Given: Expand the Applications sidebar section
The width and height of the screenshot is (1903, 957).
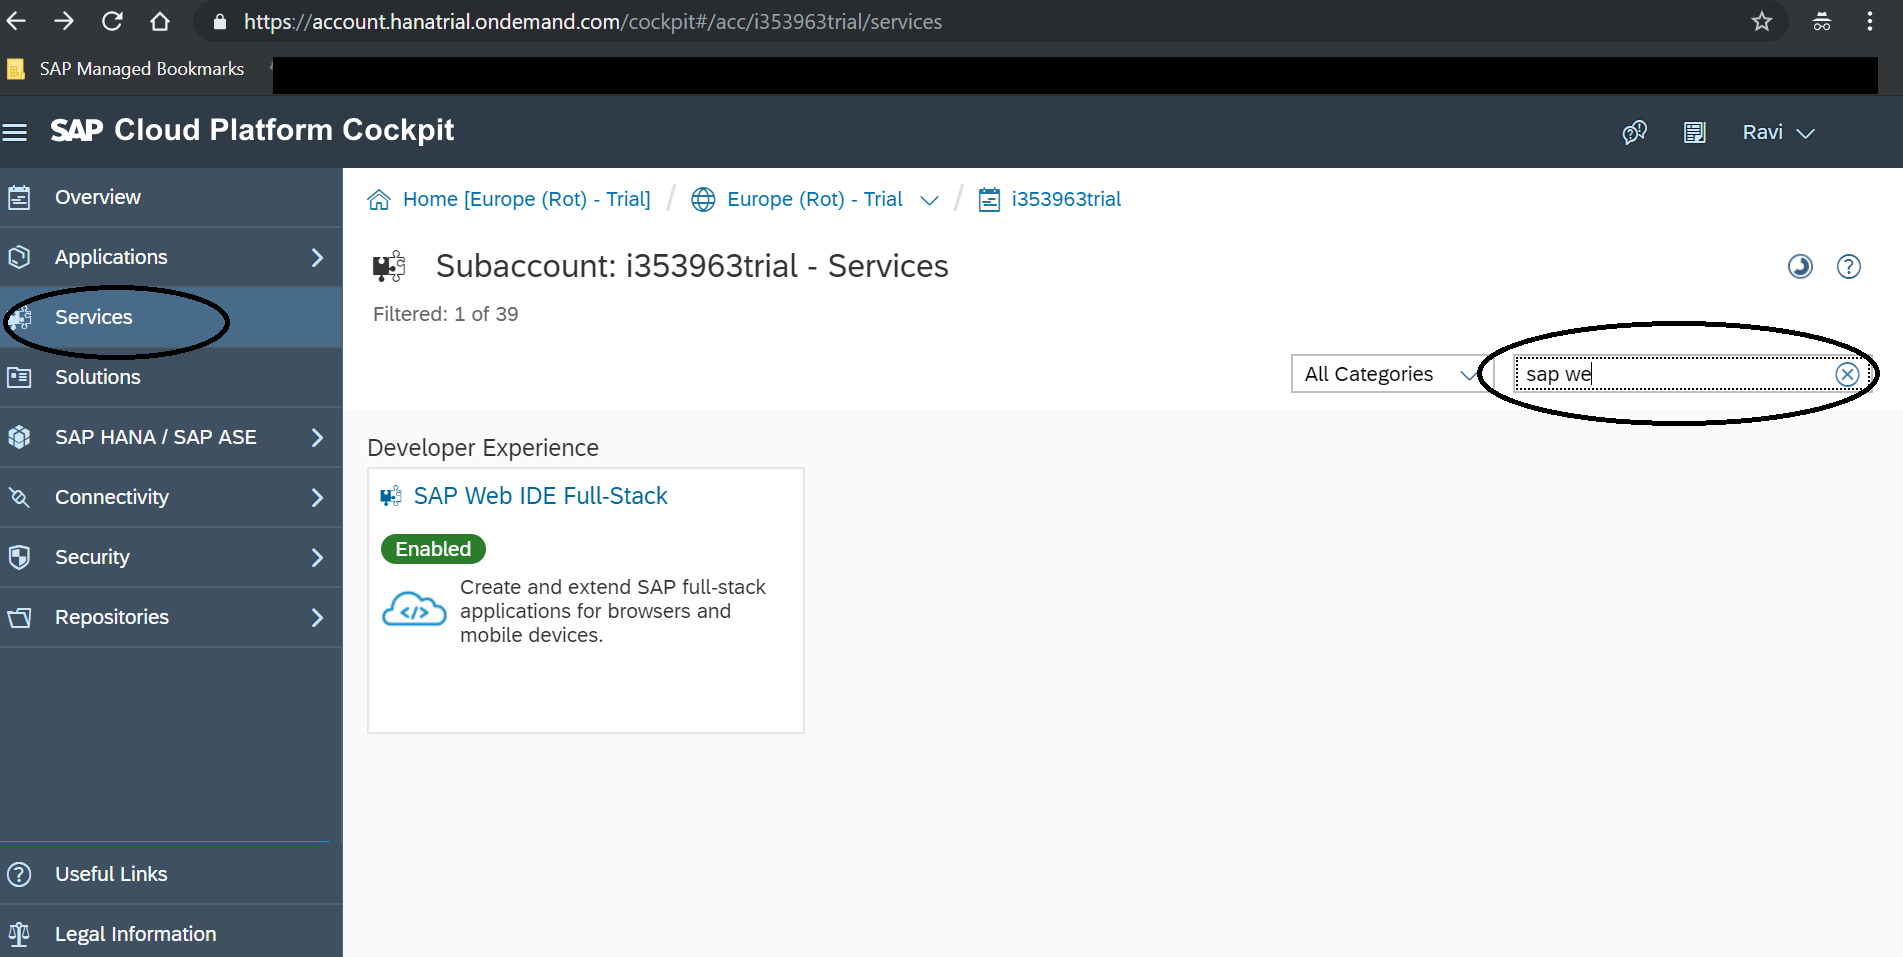Looking at the screenshot, I should 317,257.
